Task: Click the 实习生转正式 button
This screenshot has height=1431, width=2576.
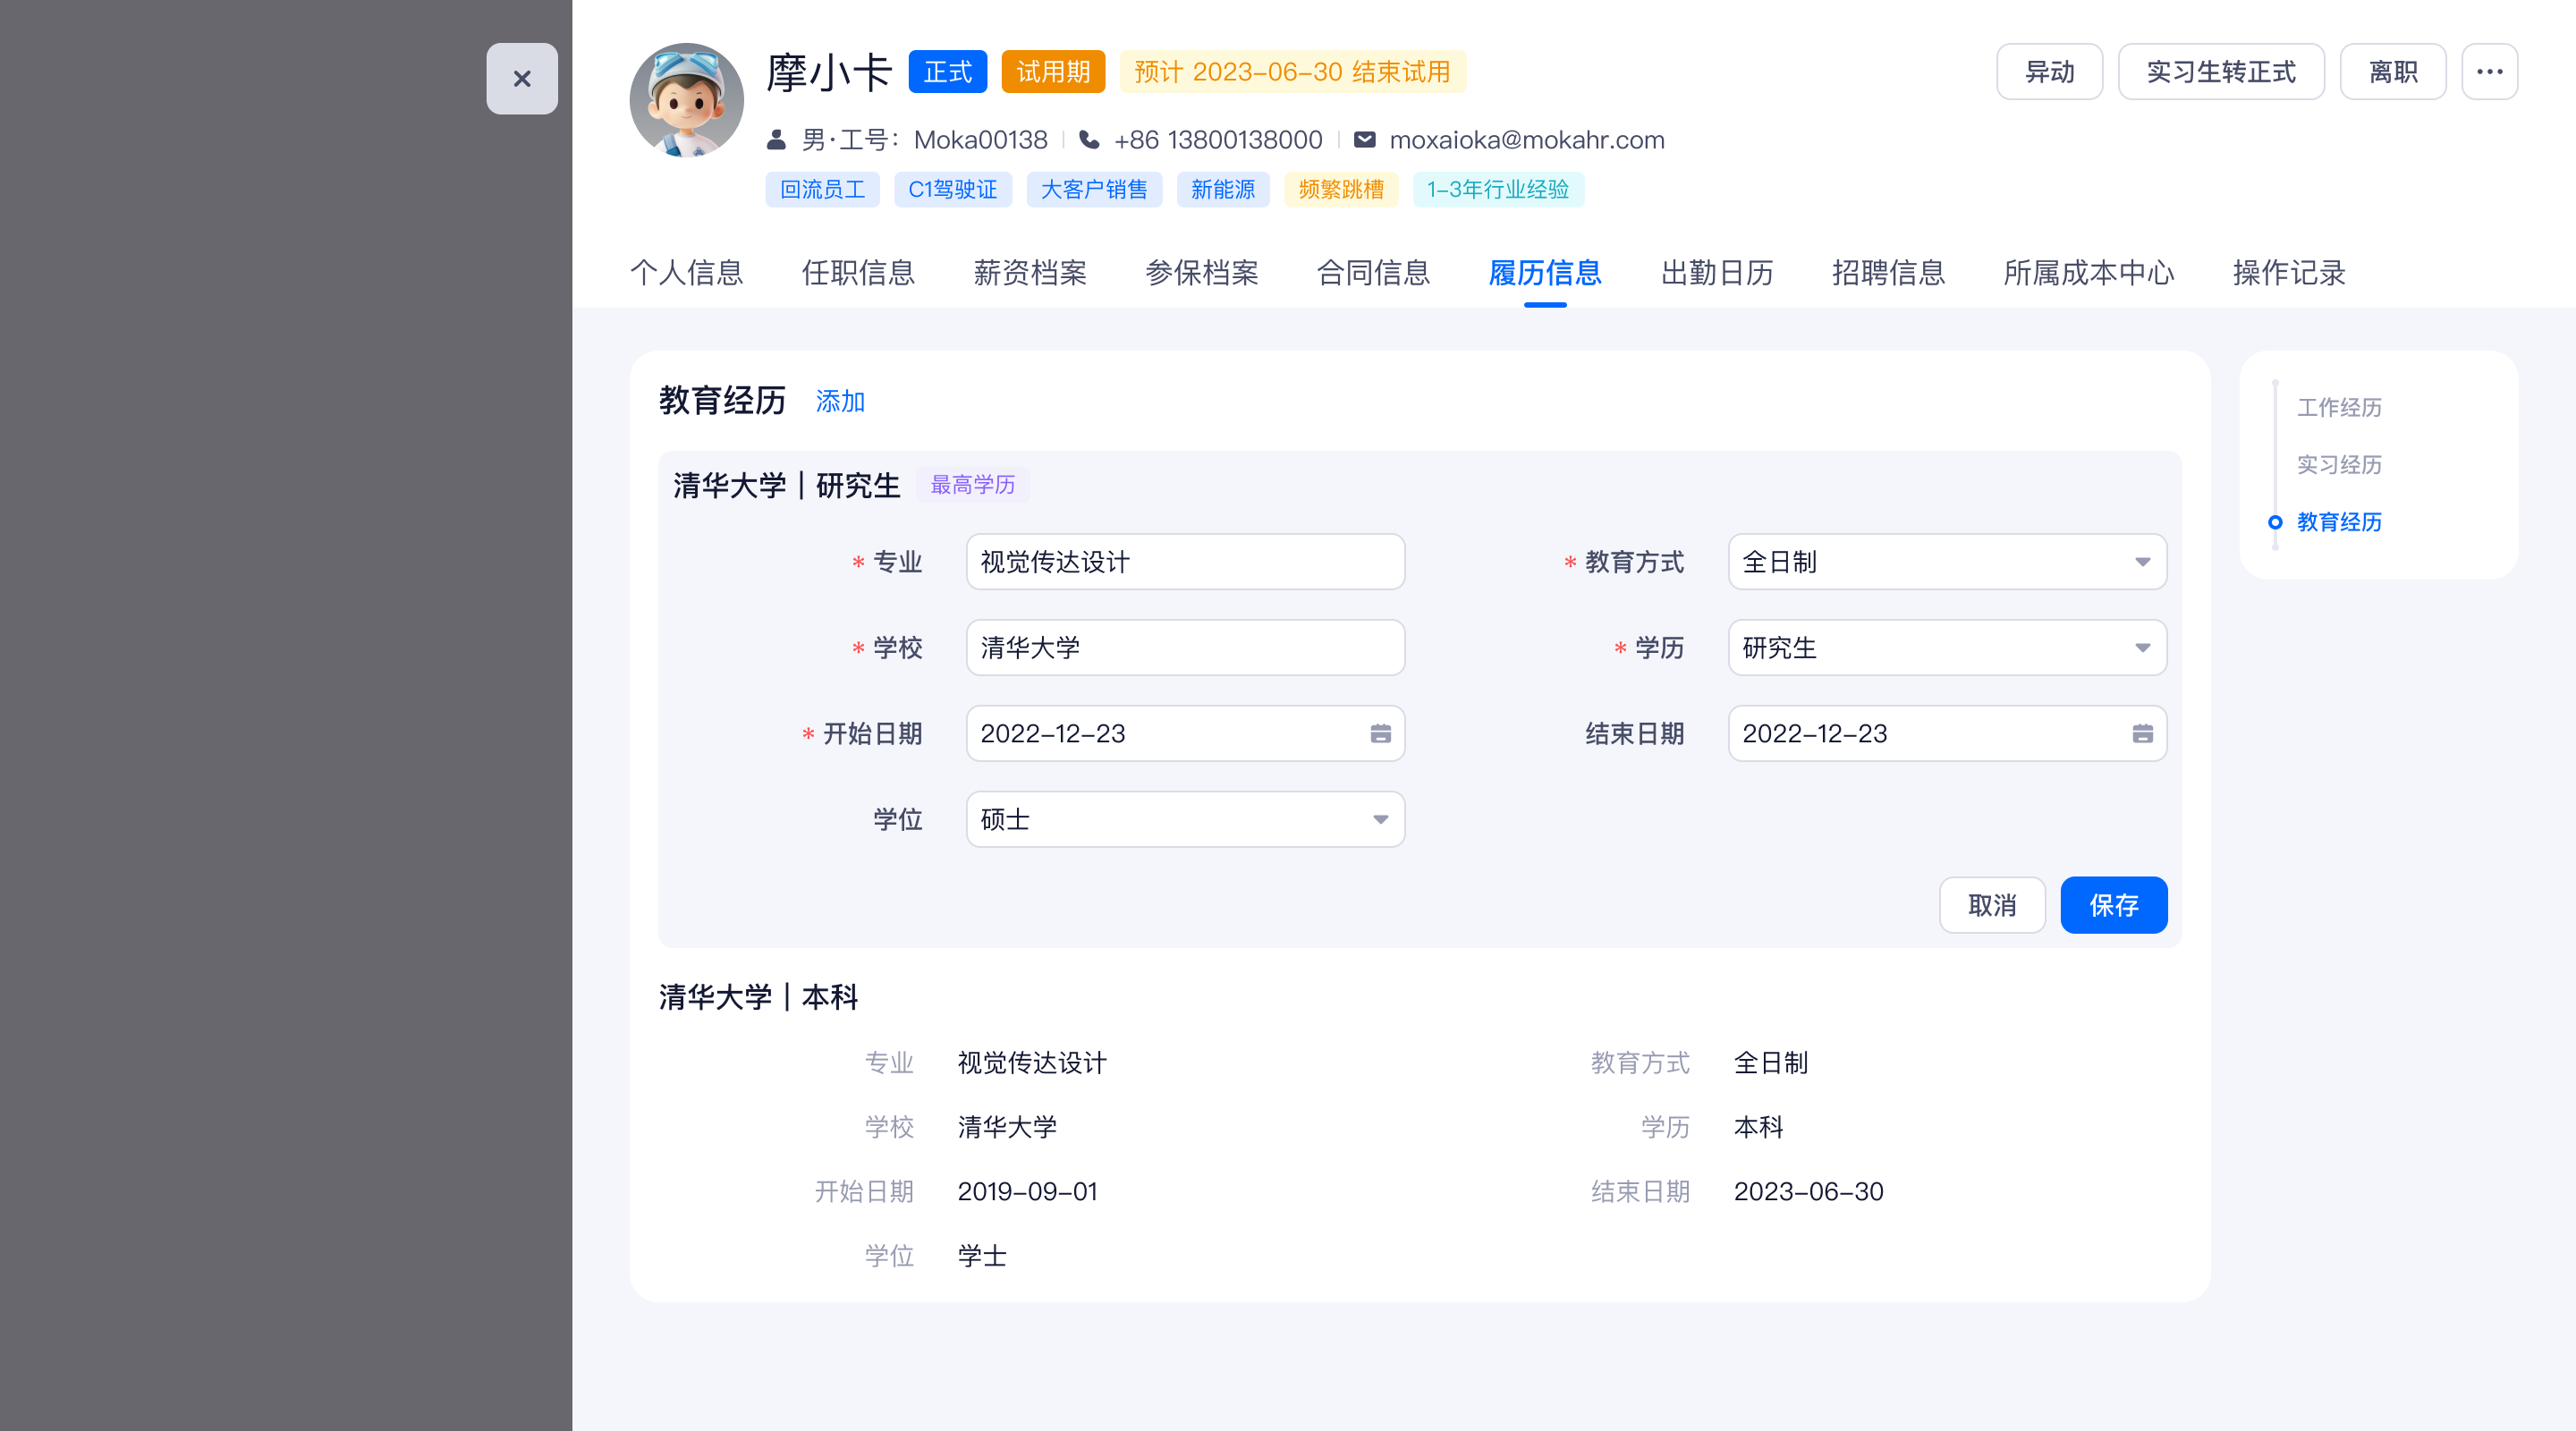Action: (x=2220, y=72)
